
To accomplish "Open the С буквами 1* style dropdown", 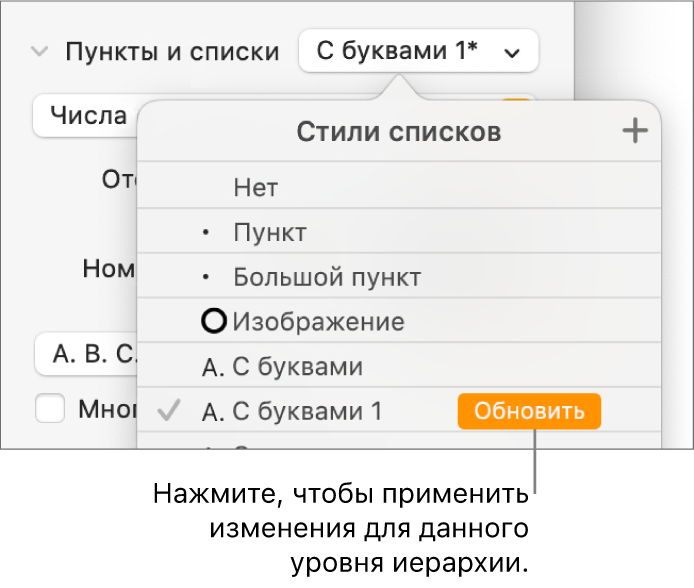I will 419,50.
